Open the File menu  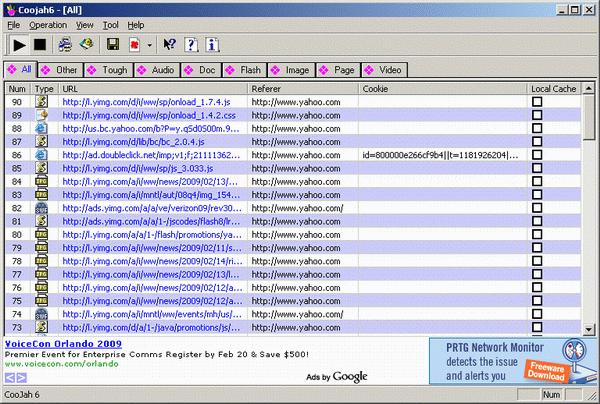tap(13, 25)
